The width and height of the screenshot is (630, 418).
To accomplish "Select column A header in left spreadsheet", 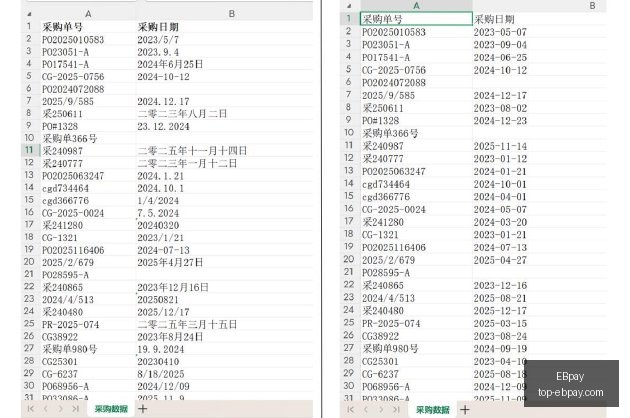I will click(88, 14).
